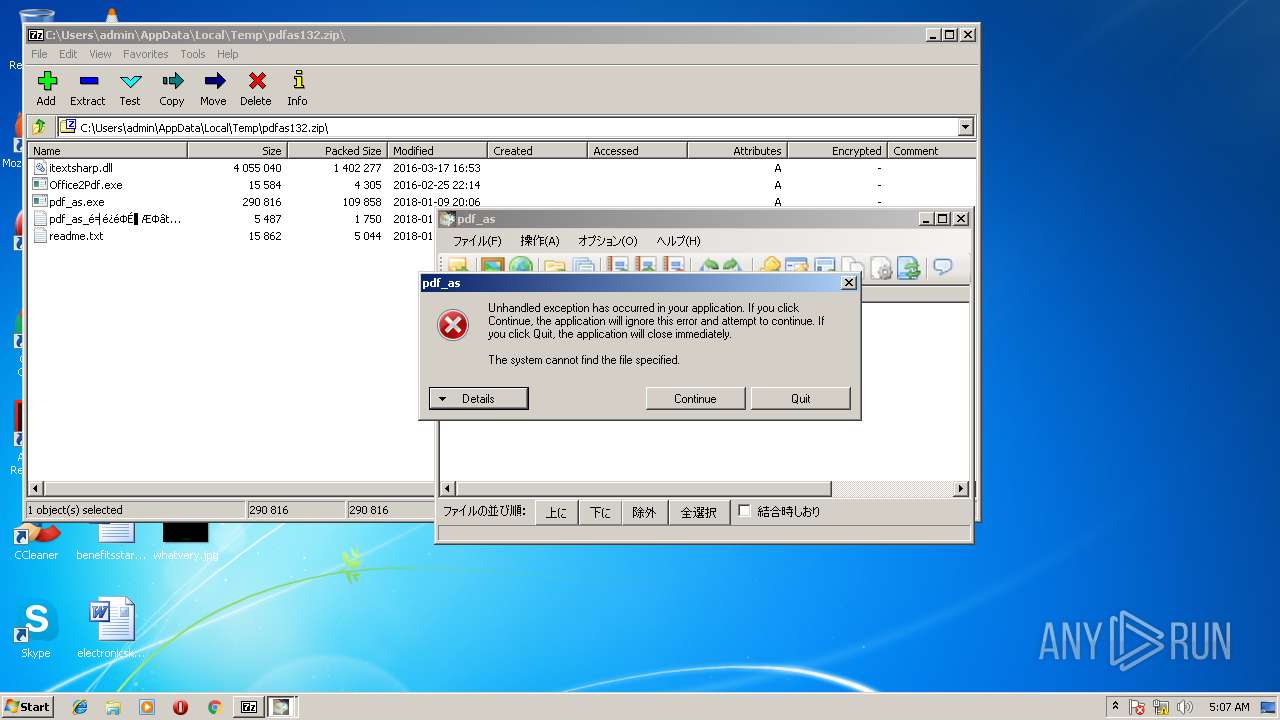Click the 下に button in pdf_as
1280x720 pixels.
(x=600, y=512)
